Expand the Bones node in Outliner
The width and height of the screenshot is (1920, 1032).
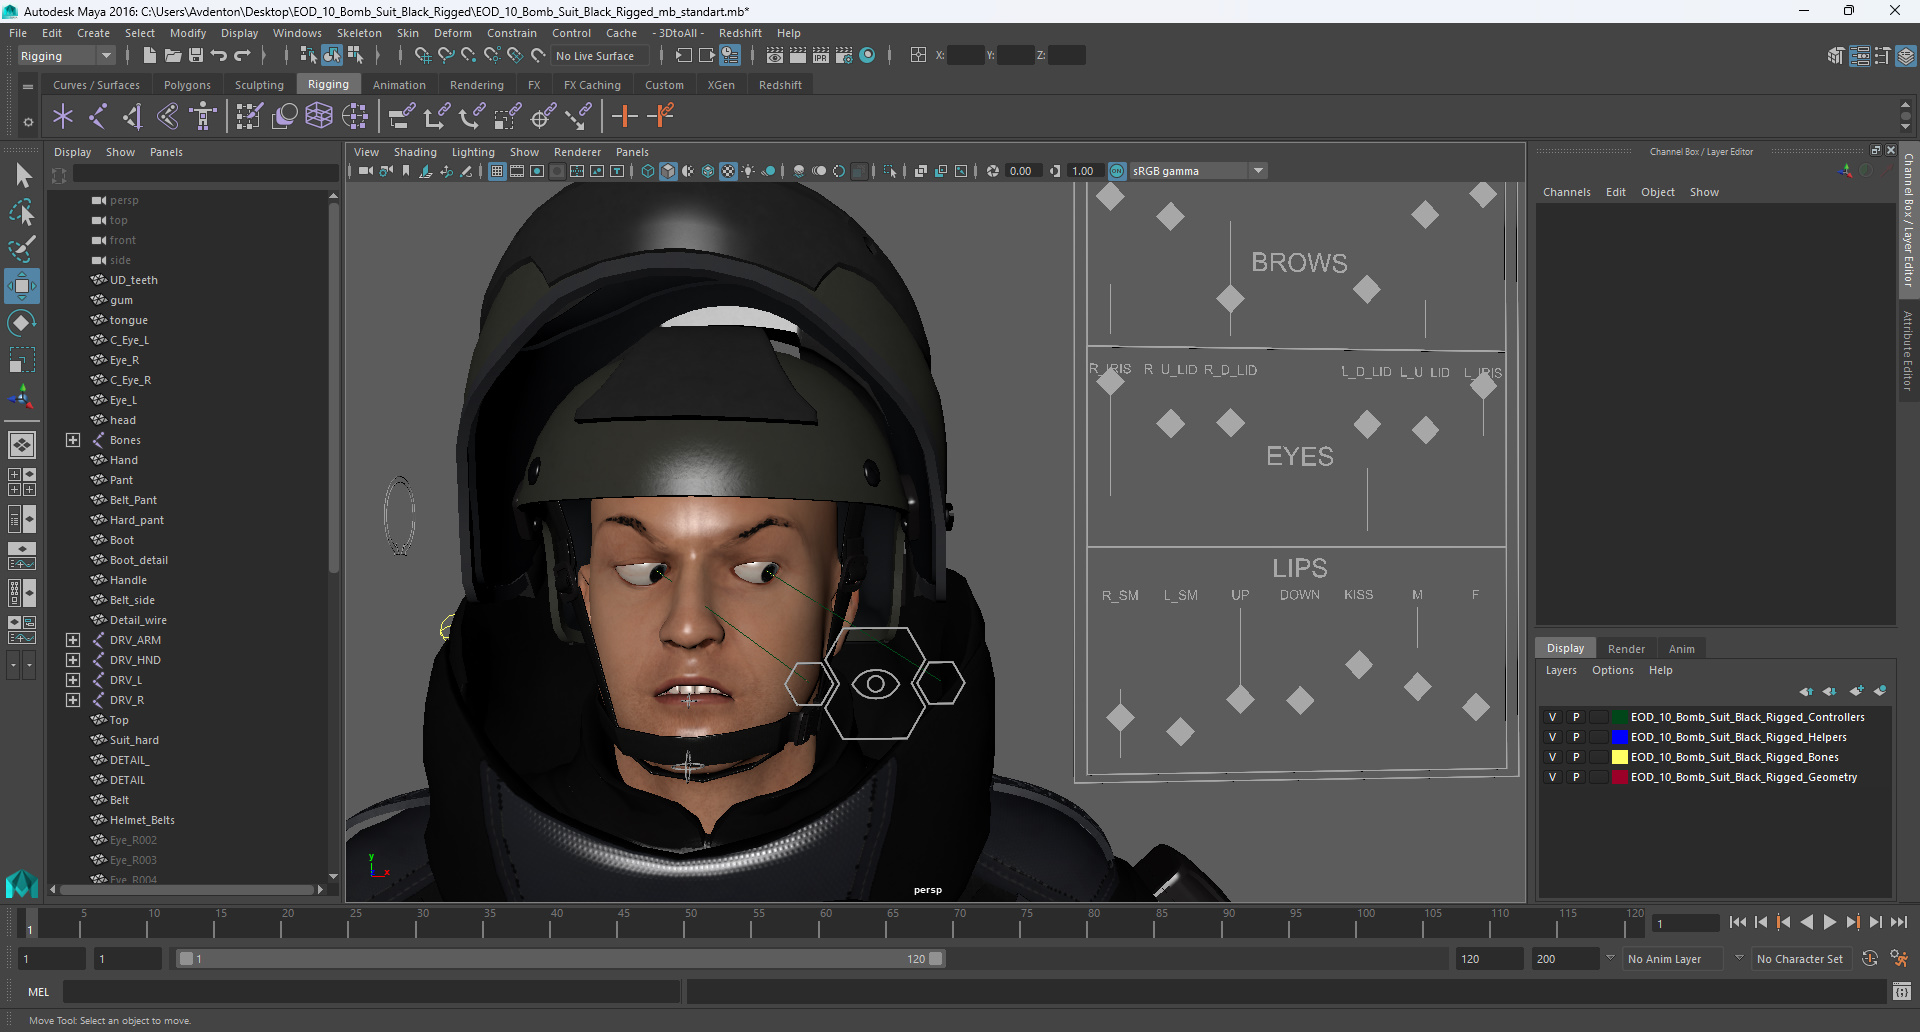[x=73, y=440]
